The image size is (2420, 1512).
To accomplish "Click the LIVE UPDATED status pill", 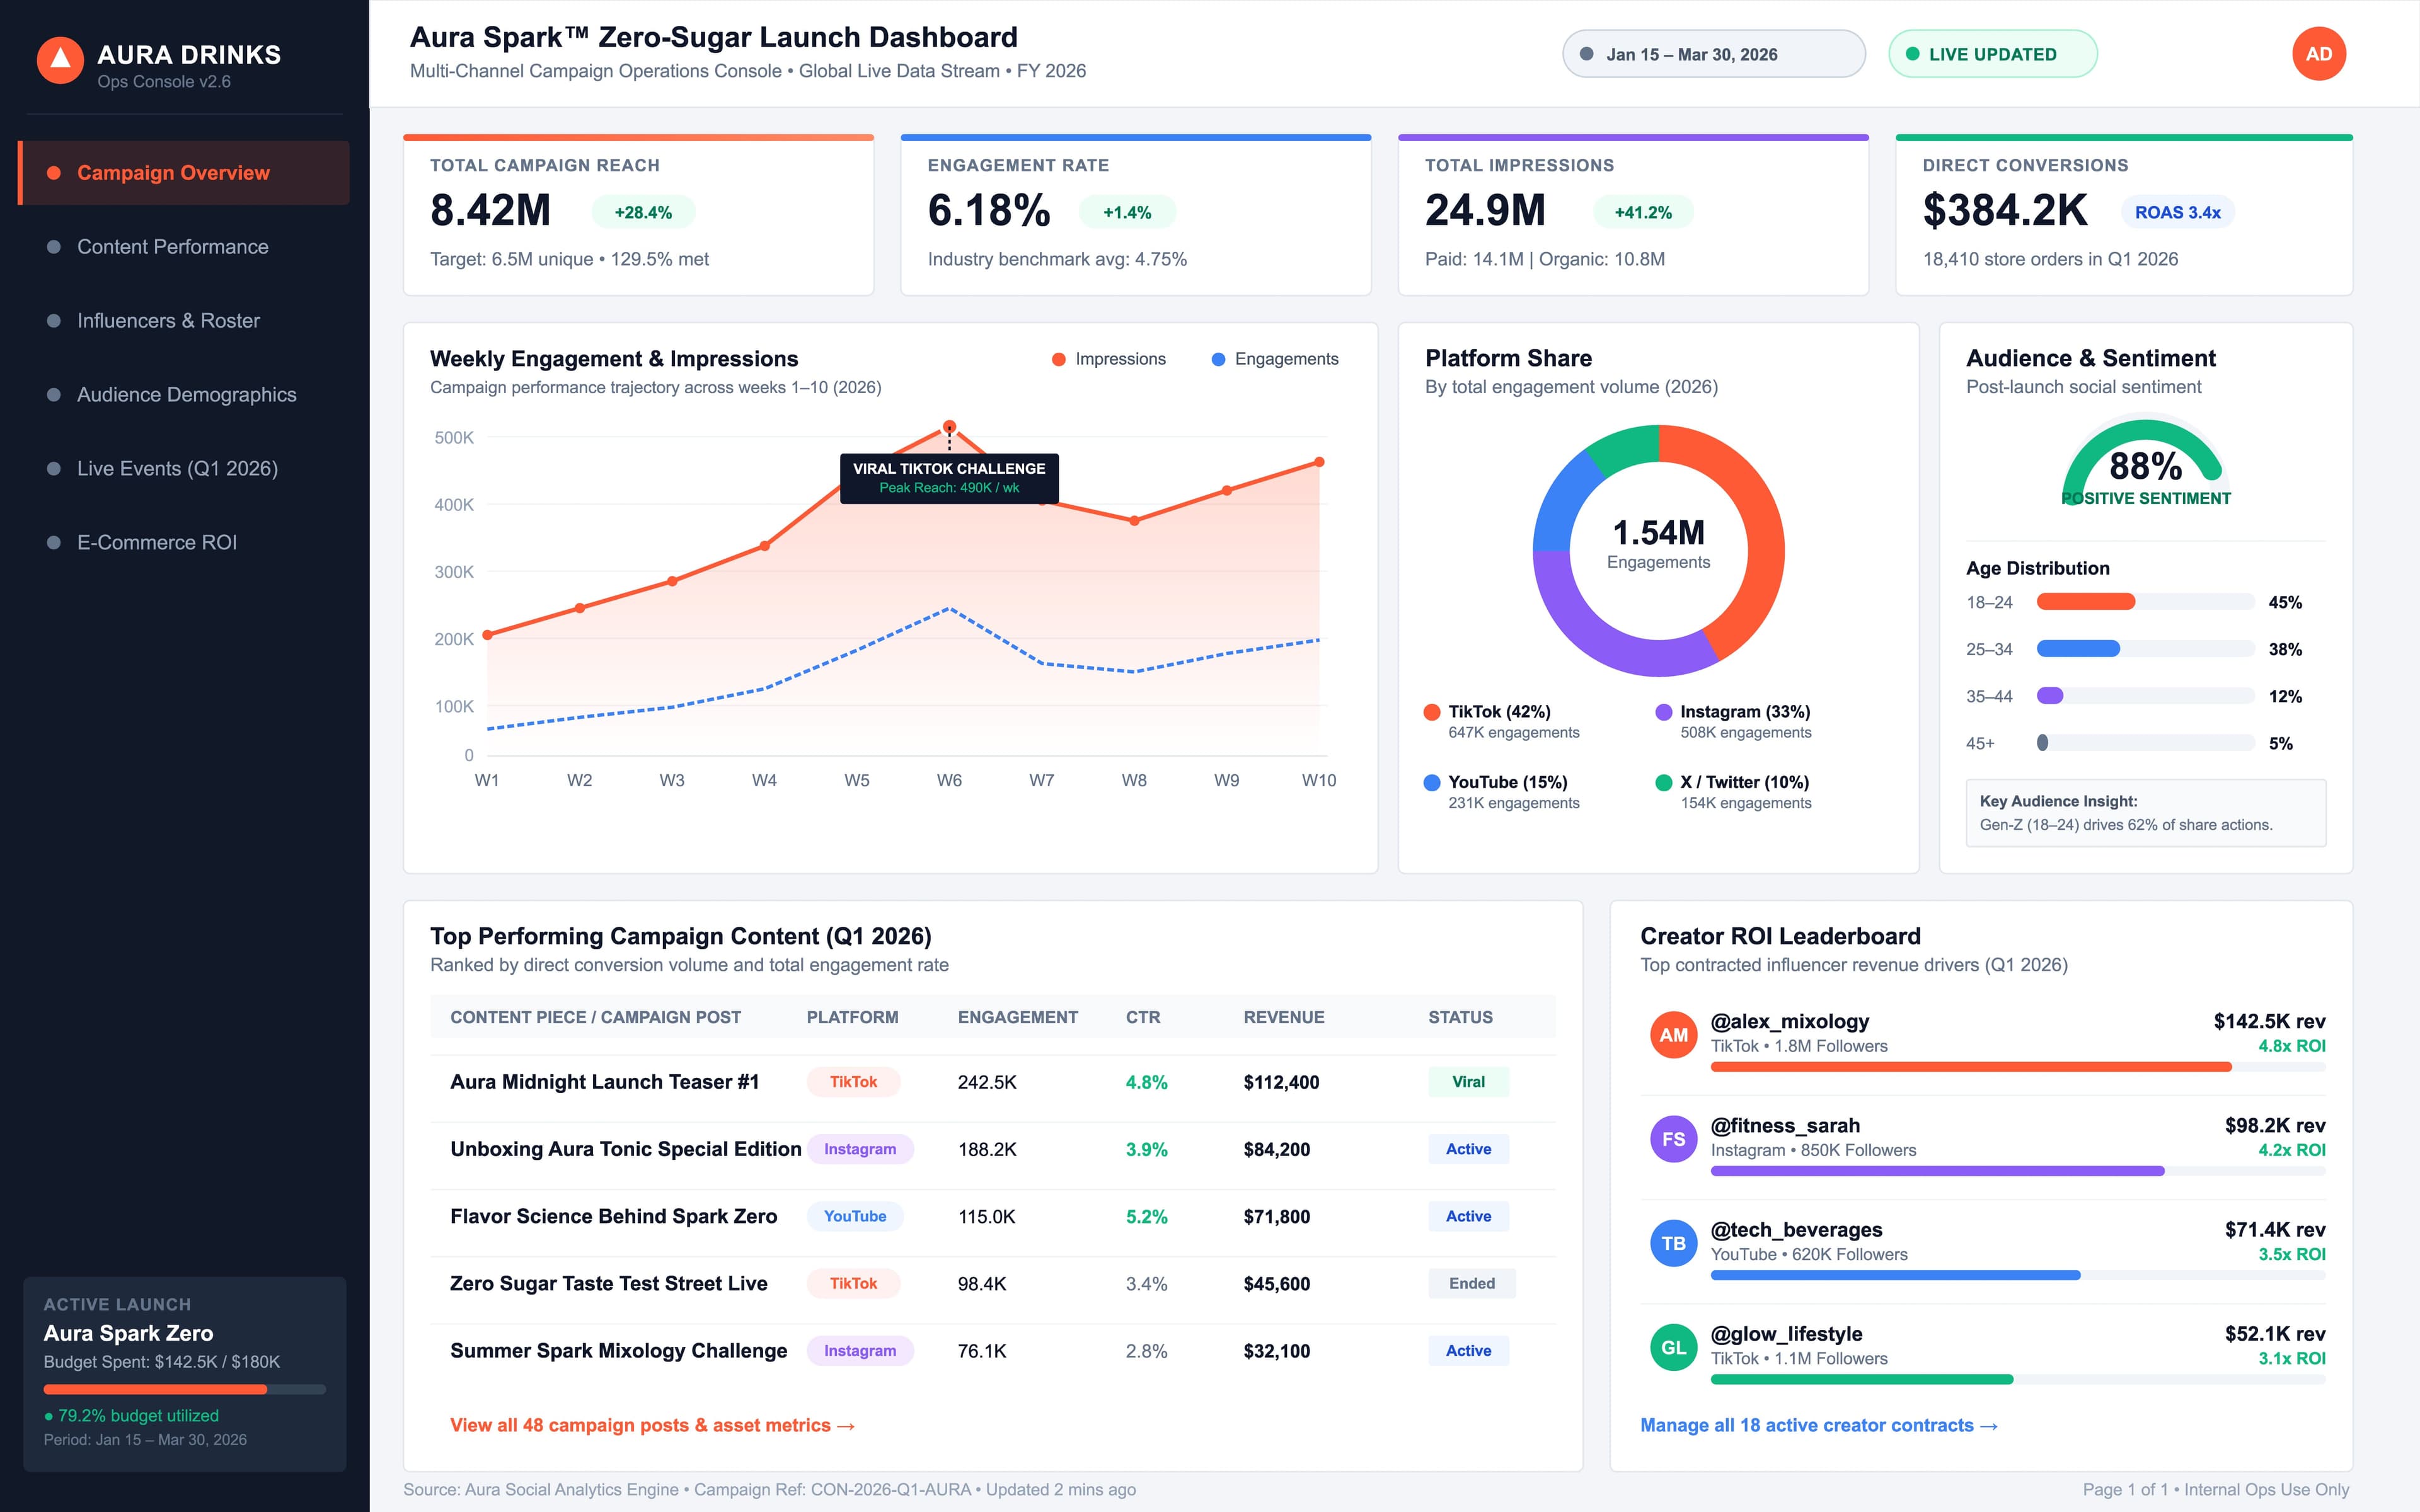I will (1992, 54).
